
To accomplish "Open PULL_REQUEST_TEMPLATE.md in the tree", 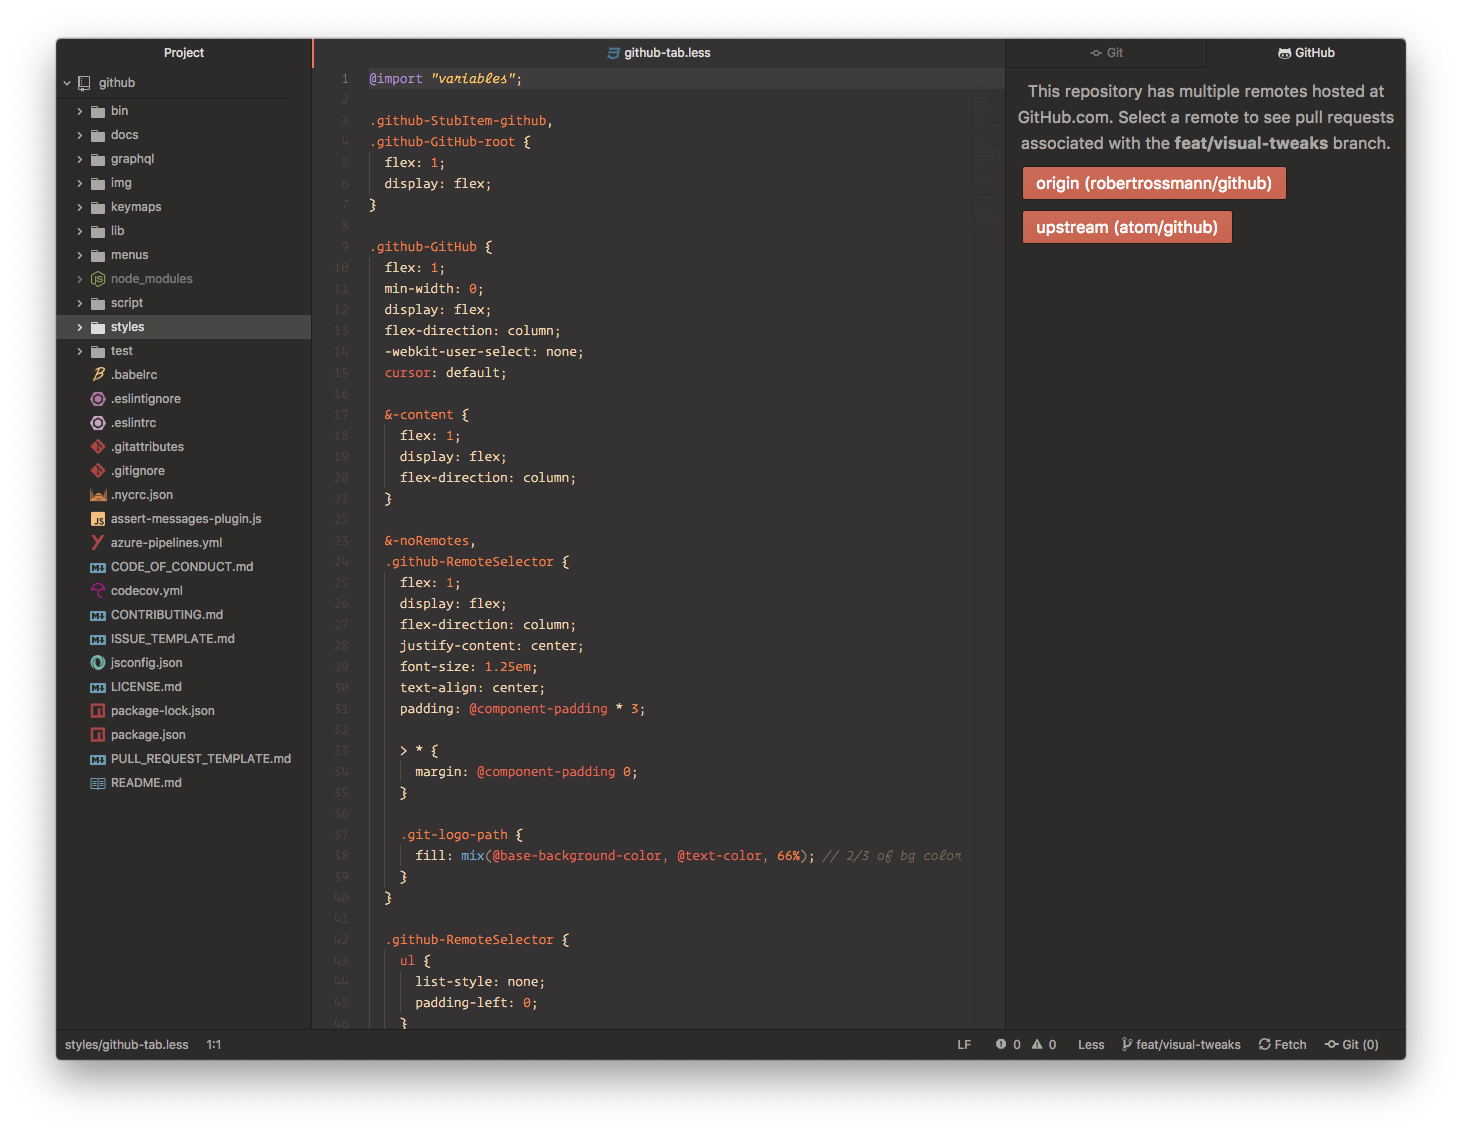I will (x=184, y=759).
